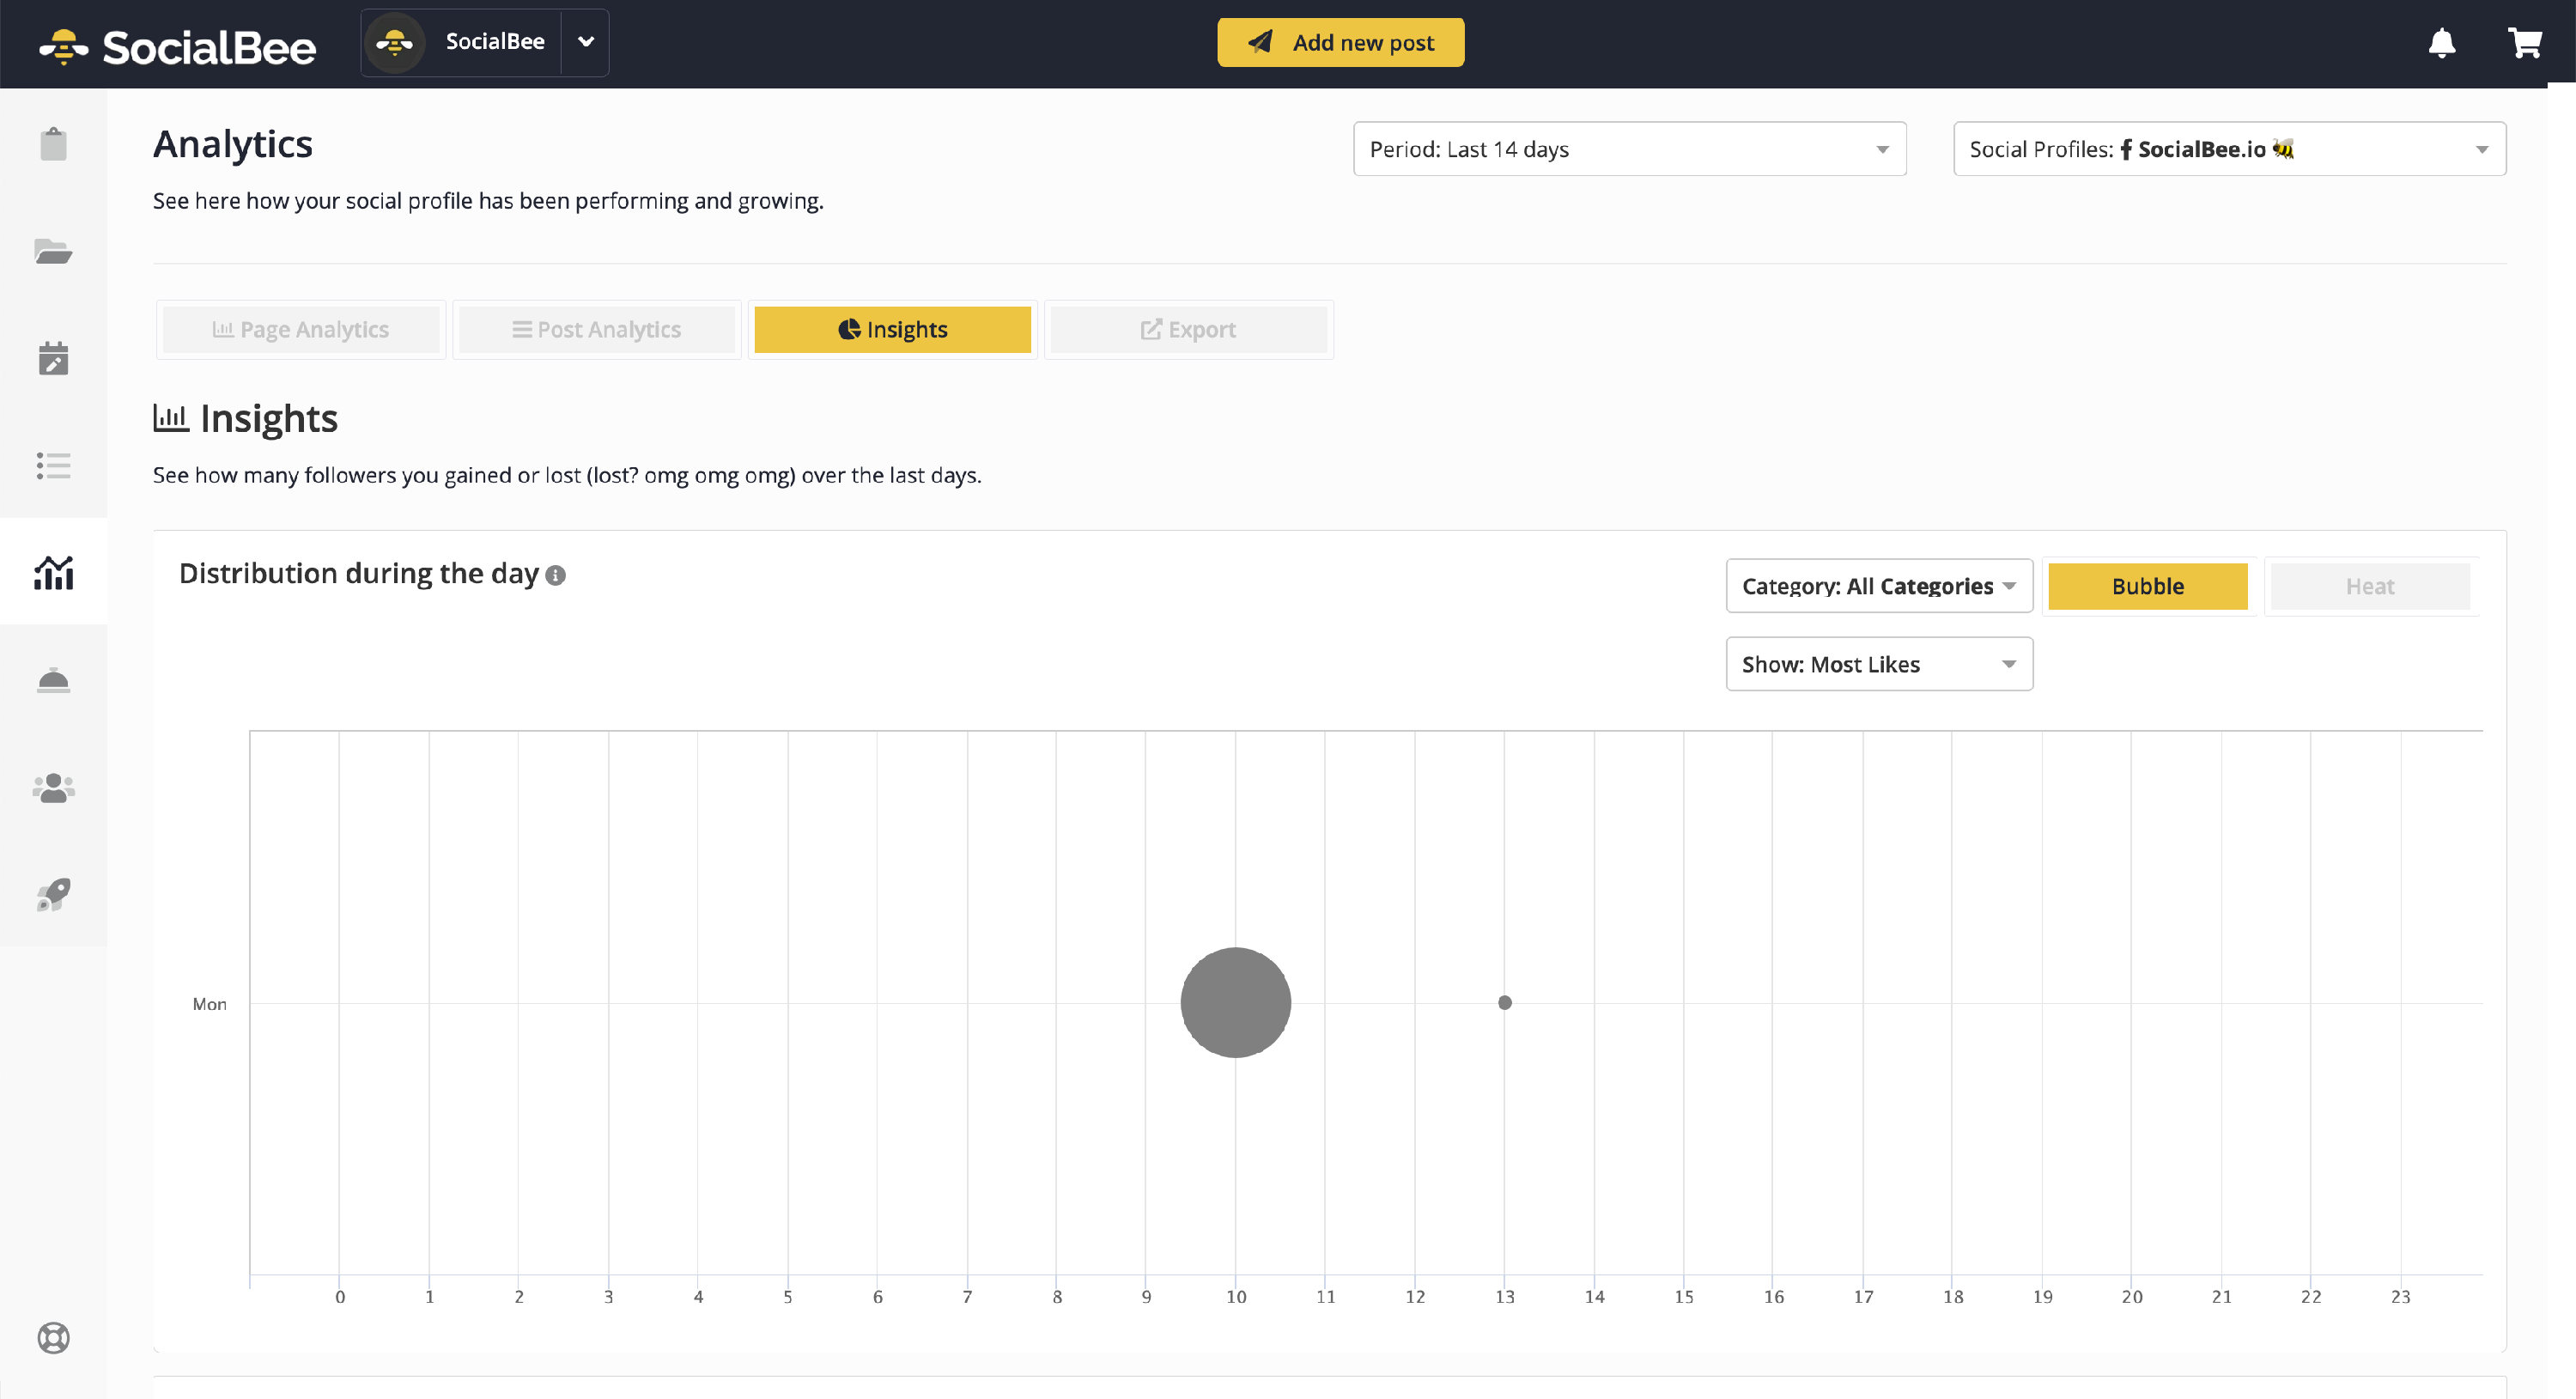Open the users group icon in sidebar
Screen dimensions: 2576x1399
53,788
